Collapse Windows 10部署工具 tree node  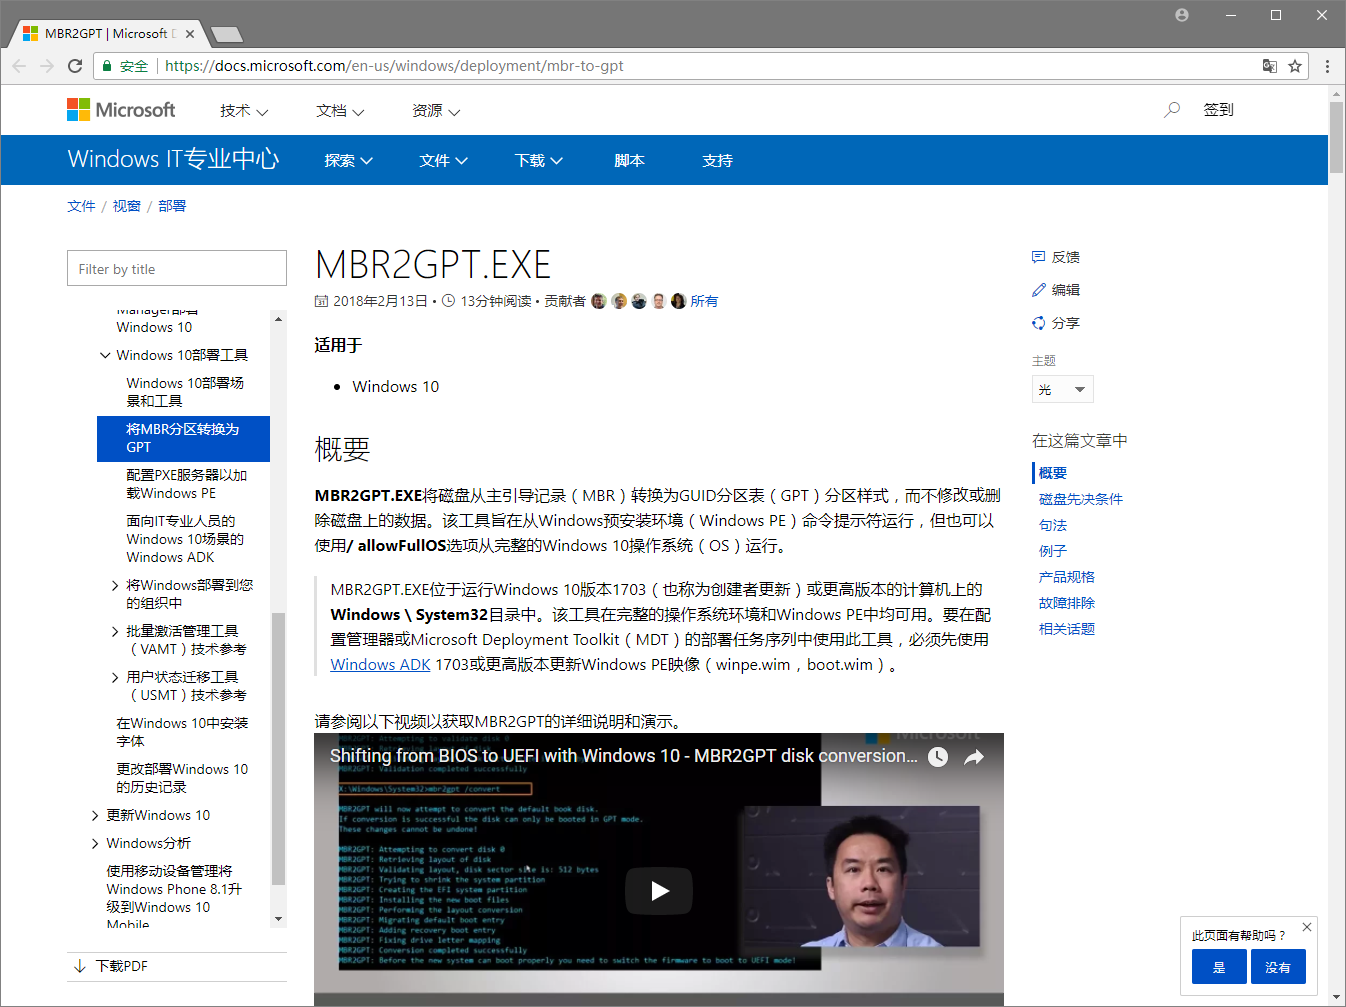pos(105,355)
